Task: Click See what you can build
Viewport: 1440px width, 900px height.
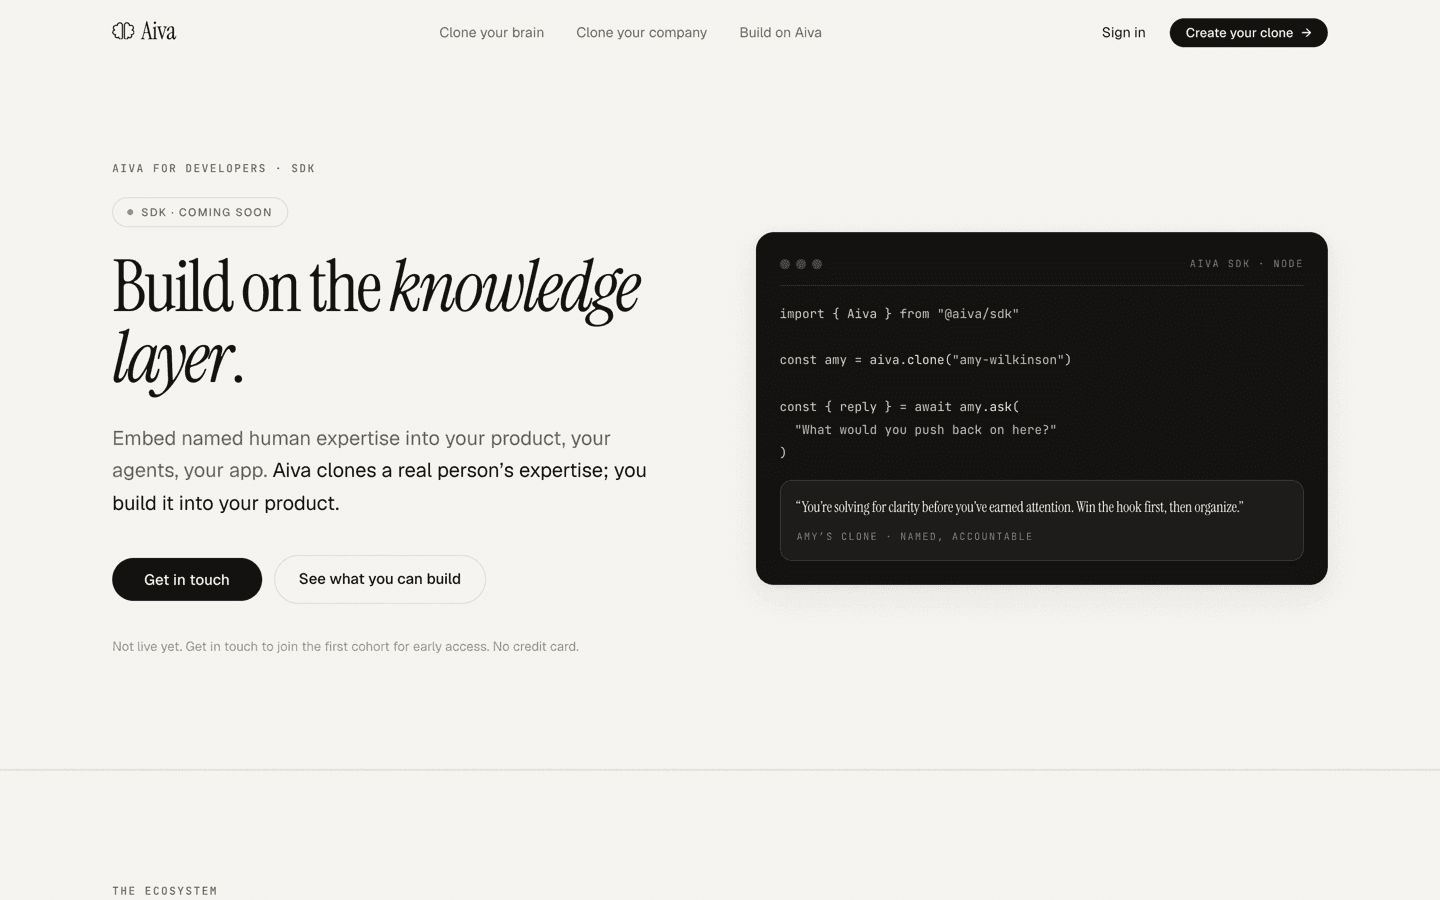Action: coord(380,579)
